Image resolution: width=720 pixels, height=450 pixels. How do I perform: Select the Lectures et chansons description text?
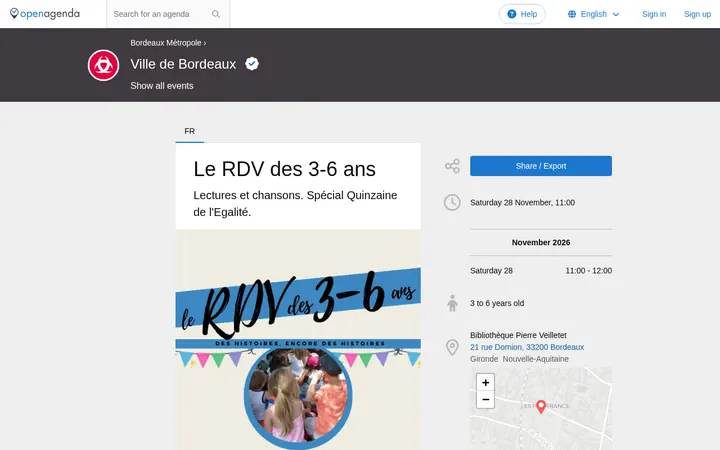[x=295, y=203]
